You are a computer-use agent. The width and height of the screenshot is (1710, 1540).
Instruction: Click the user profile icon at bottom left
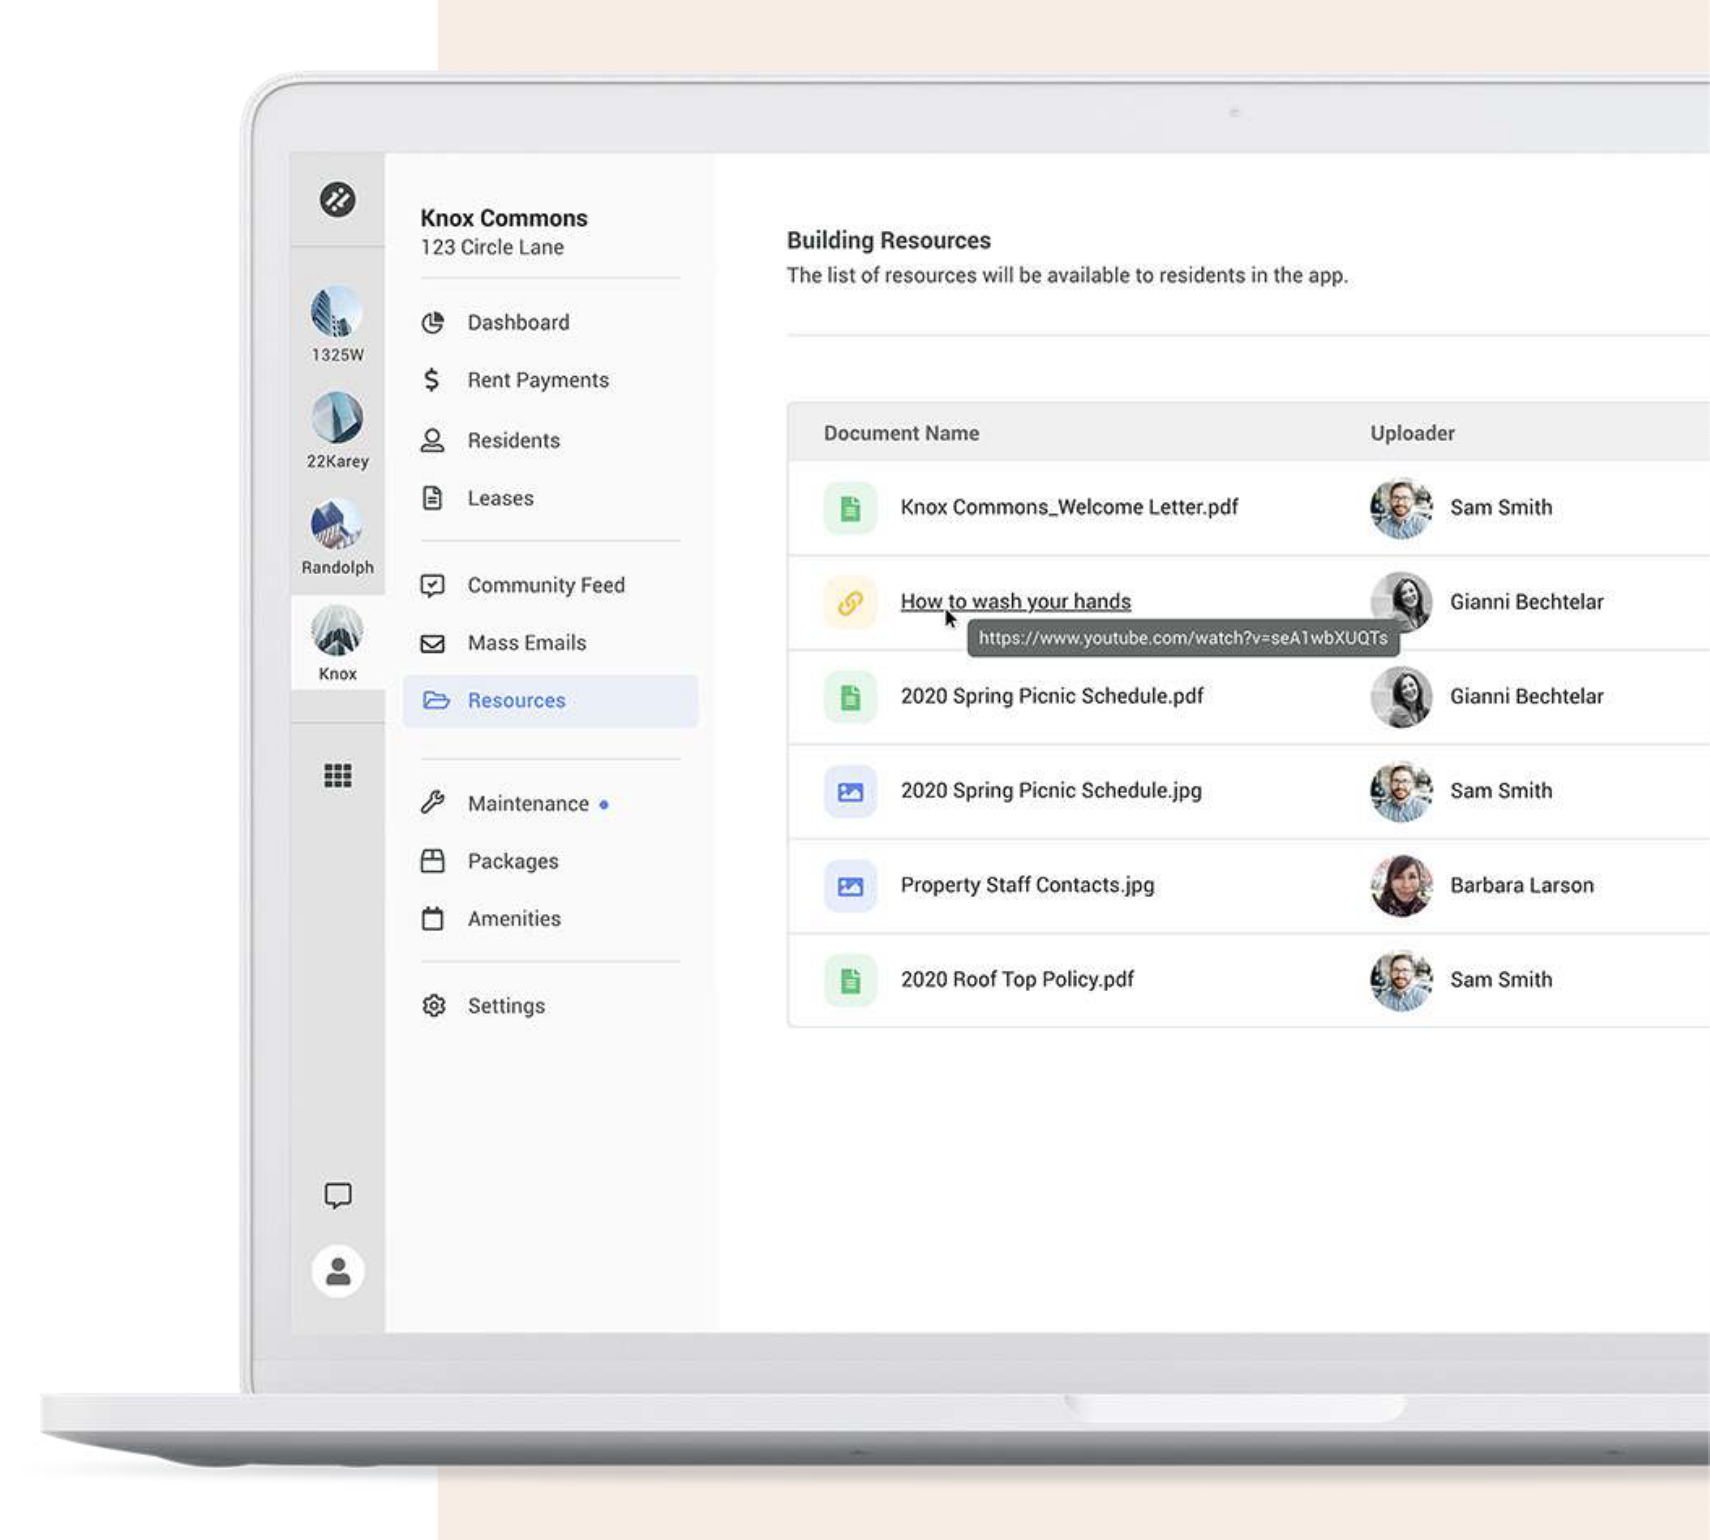click(337, 1271)
